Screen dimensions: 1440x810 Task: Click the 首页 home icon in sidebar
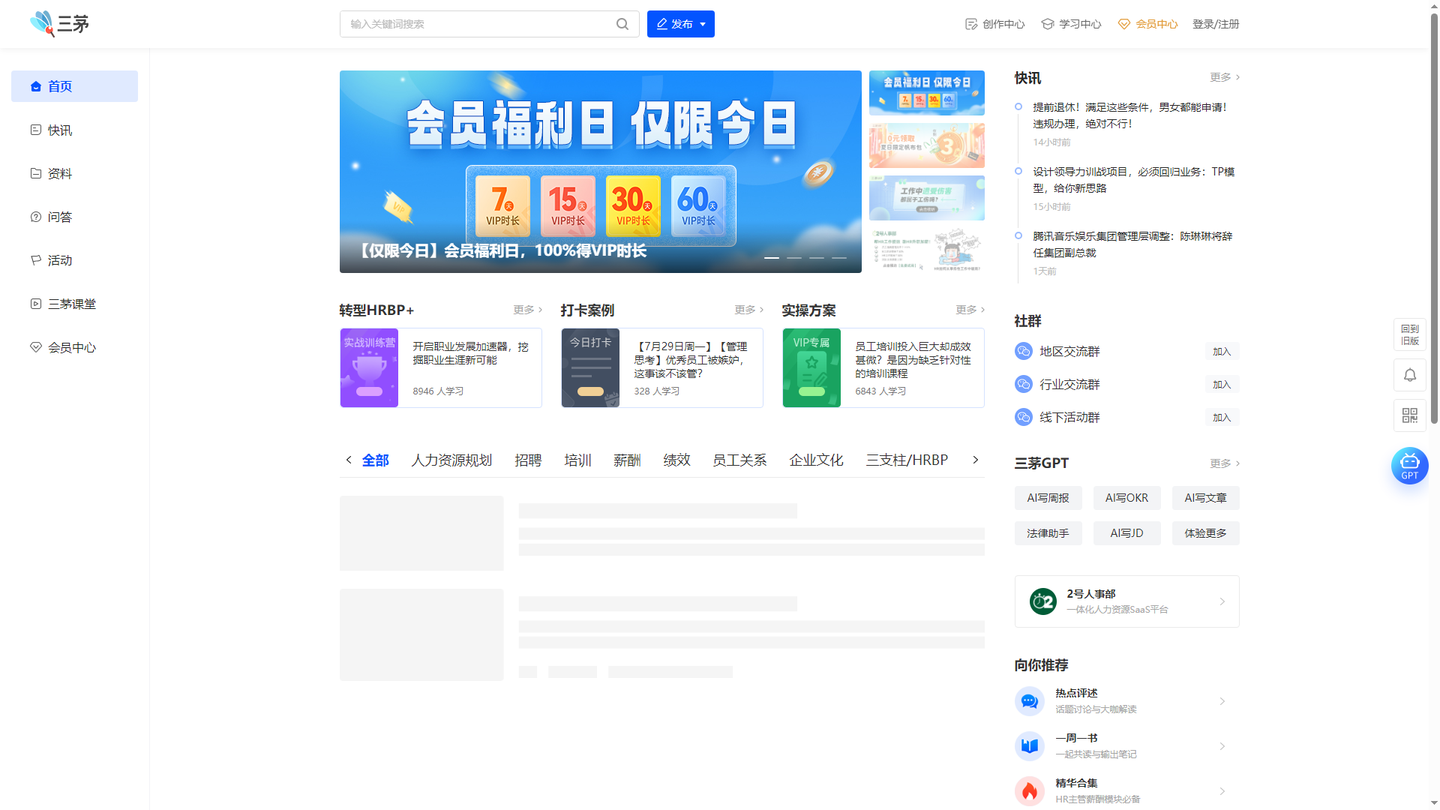(x=36, y=87)
